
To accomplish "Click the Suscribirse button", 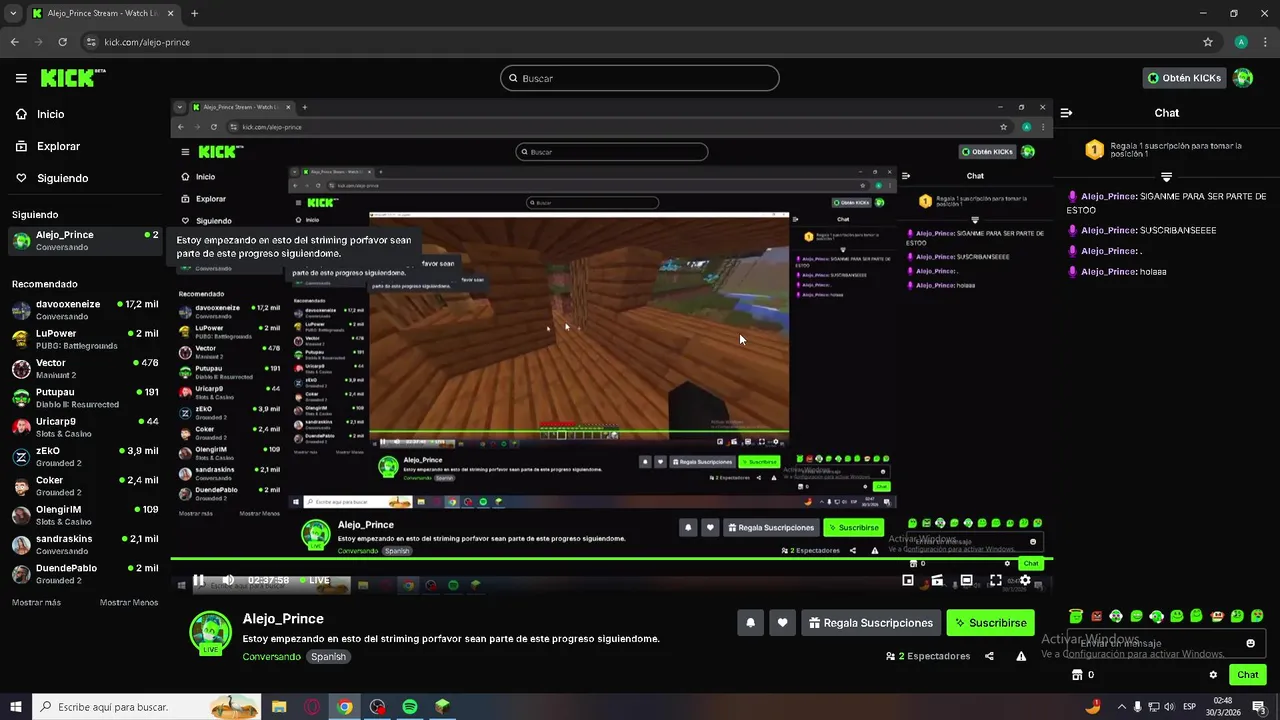I will point(990,623).
